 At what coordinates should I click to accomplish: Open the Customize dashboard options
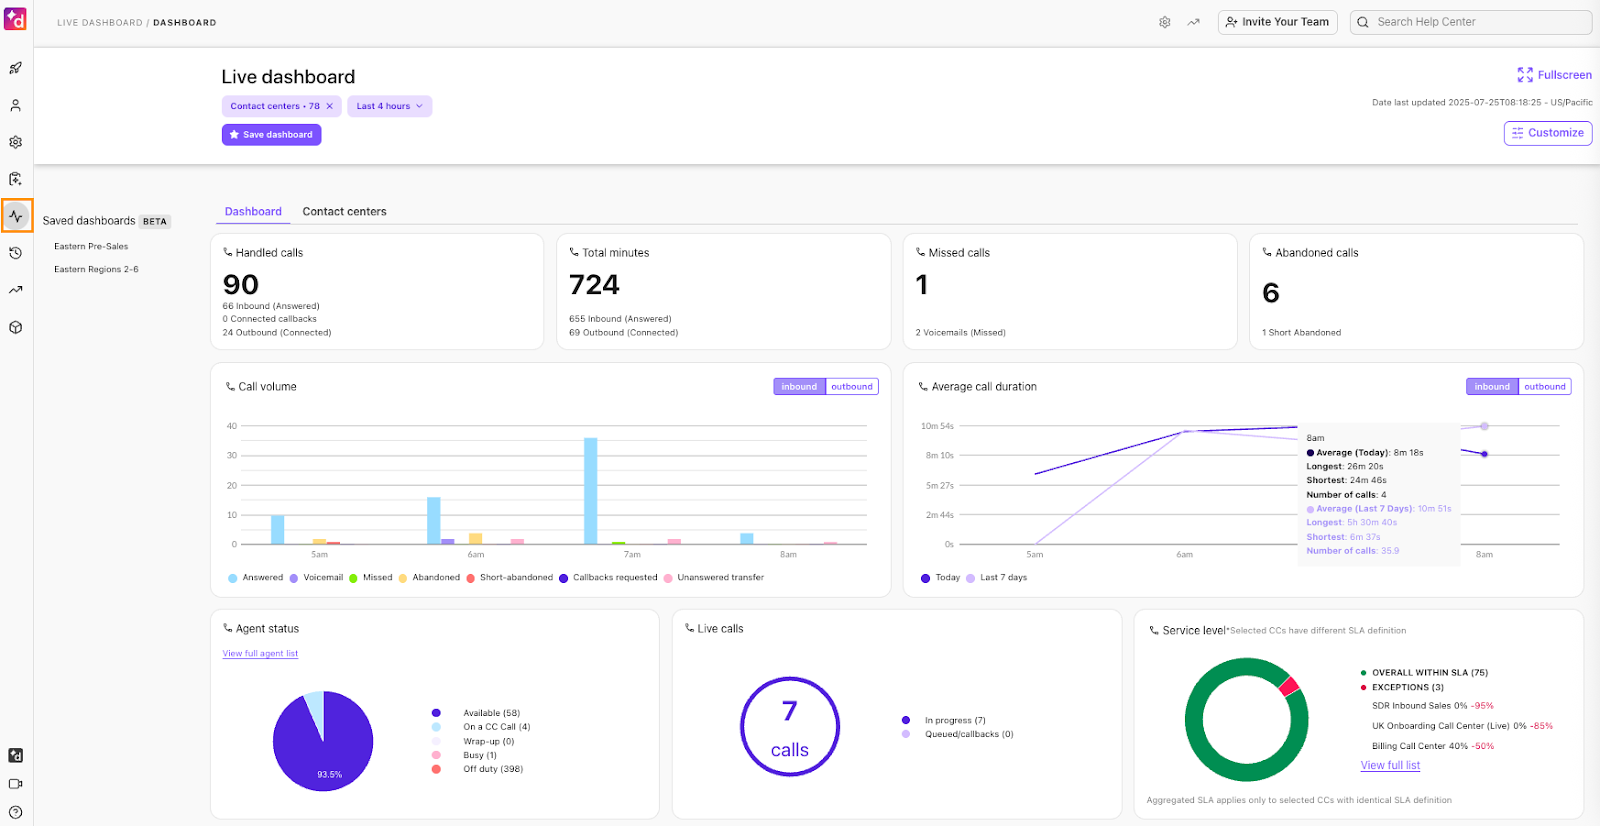click(1547, 133)
